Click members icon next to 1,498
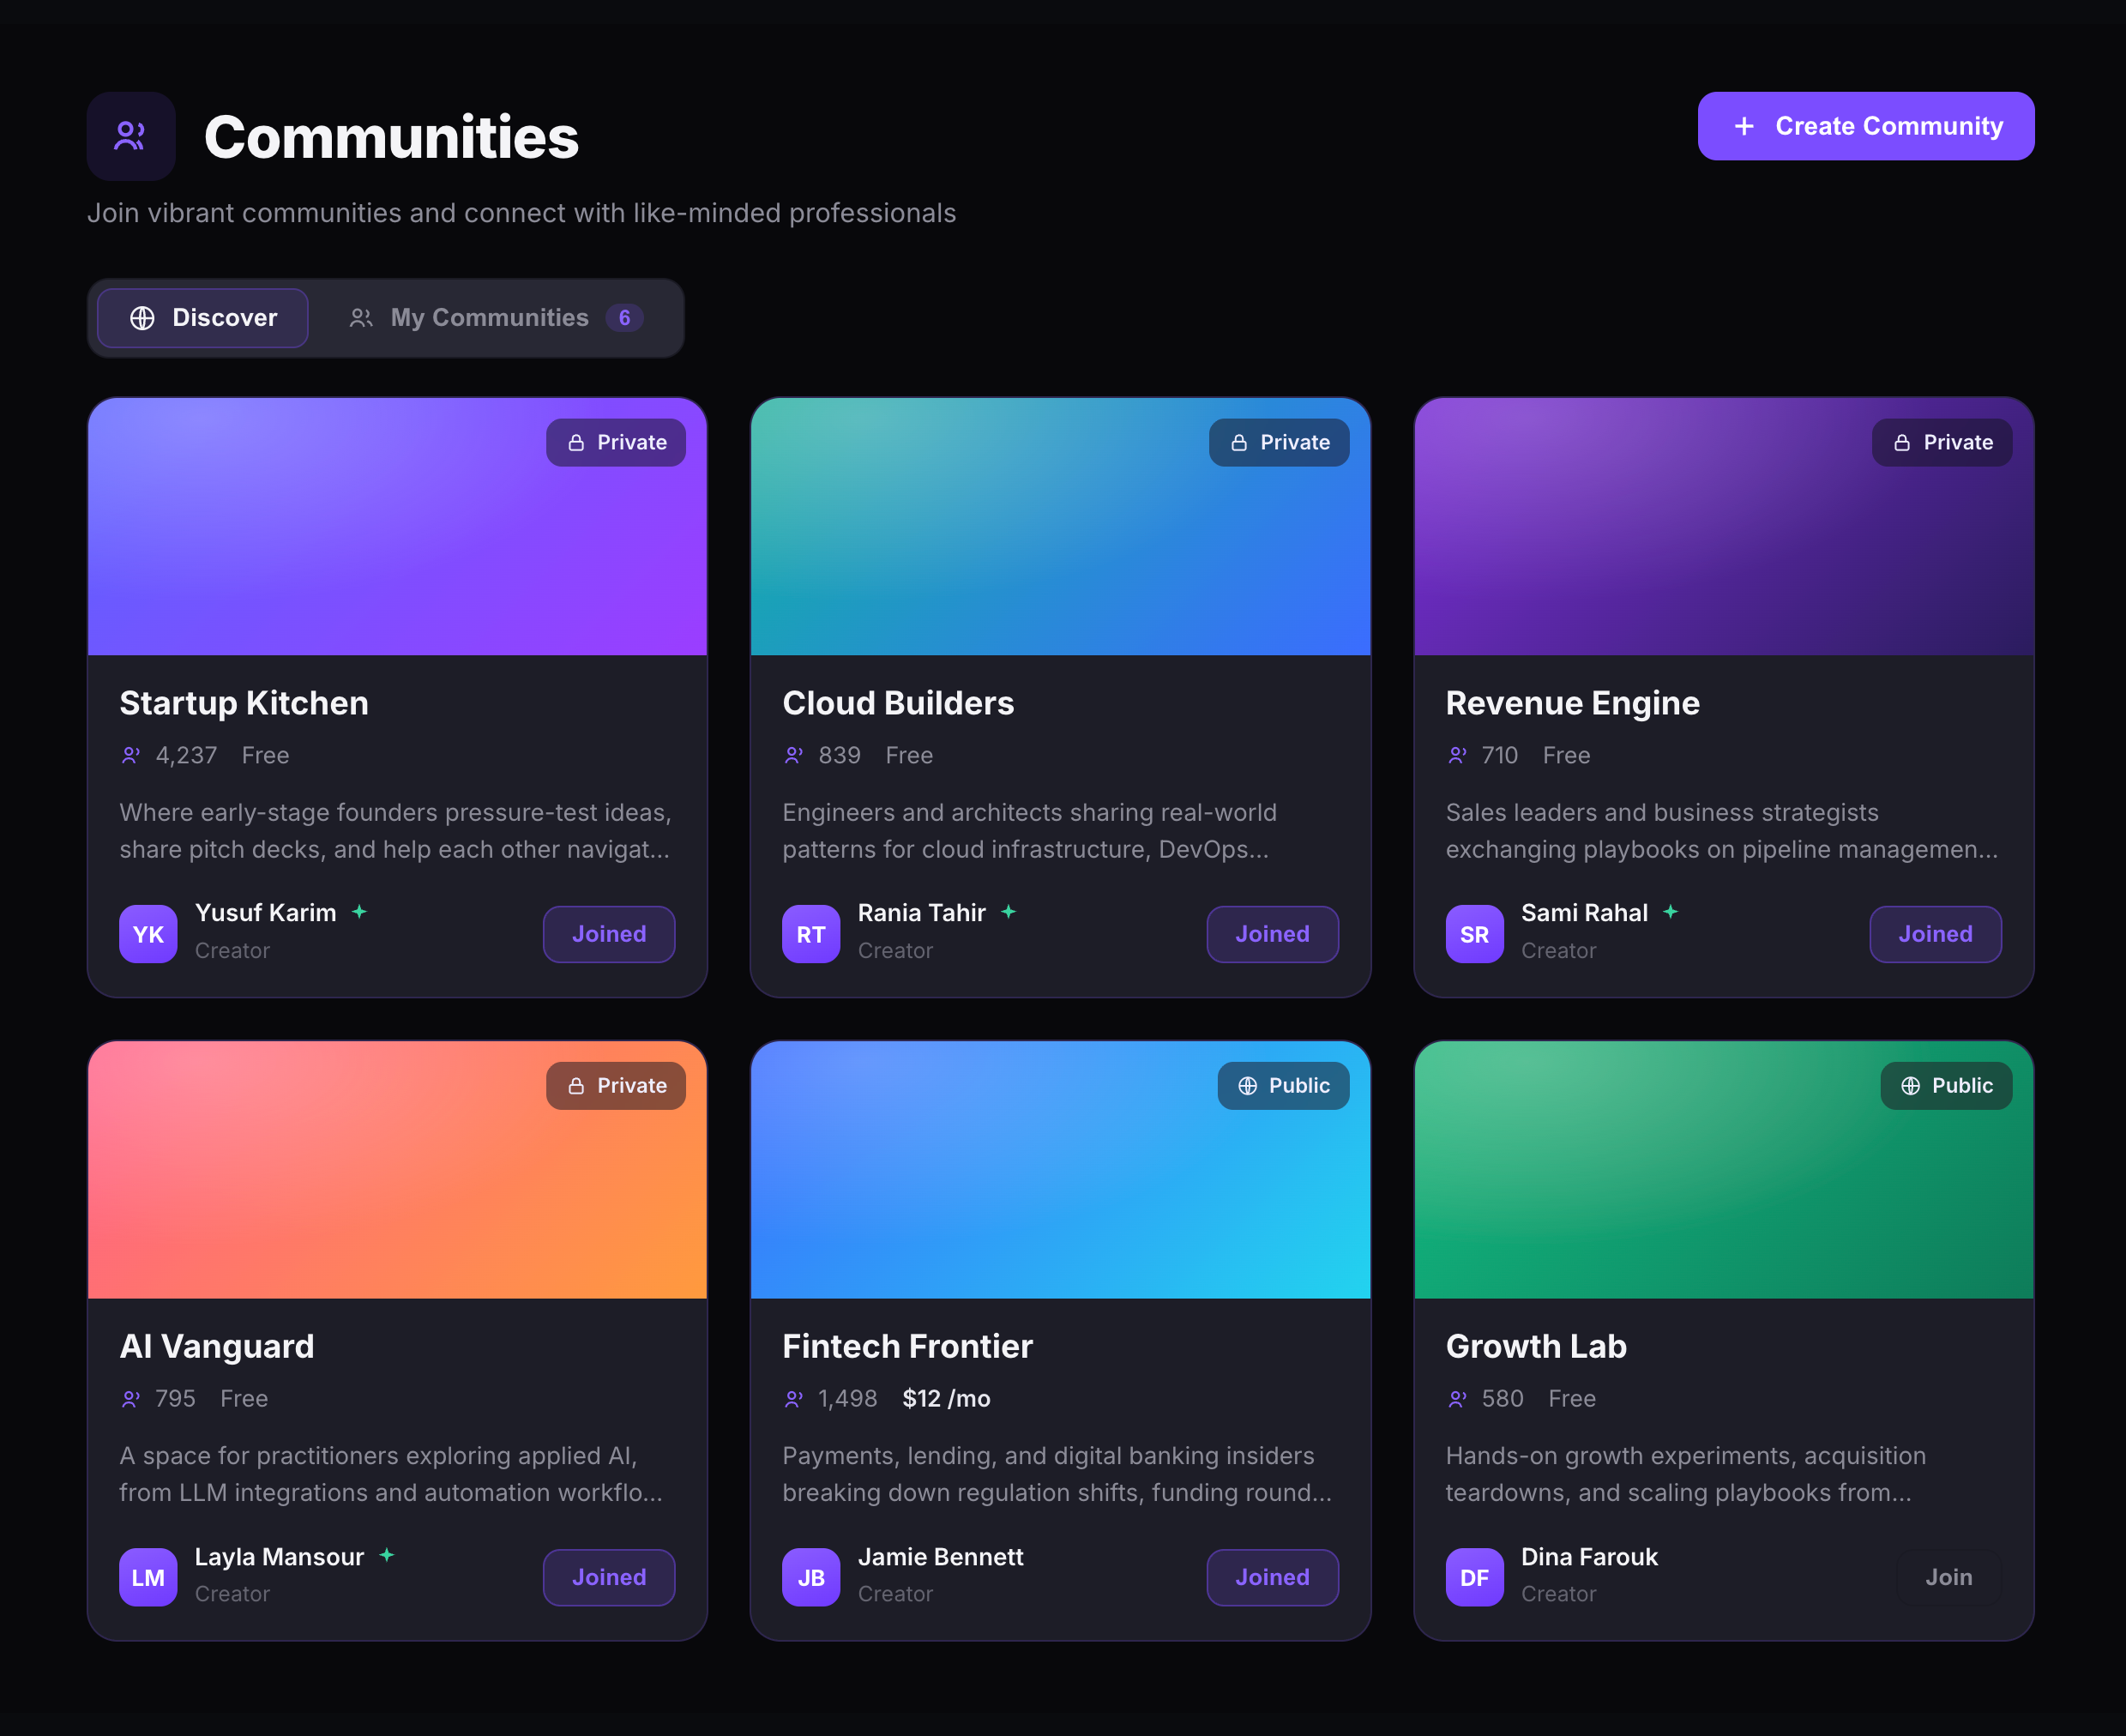Image resolution: width=2126 pixels, height=1736 pixels. click(x=794, y=1399)
